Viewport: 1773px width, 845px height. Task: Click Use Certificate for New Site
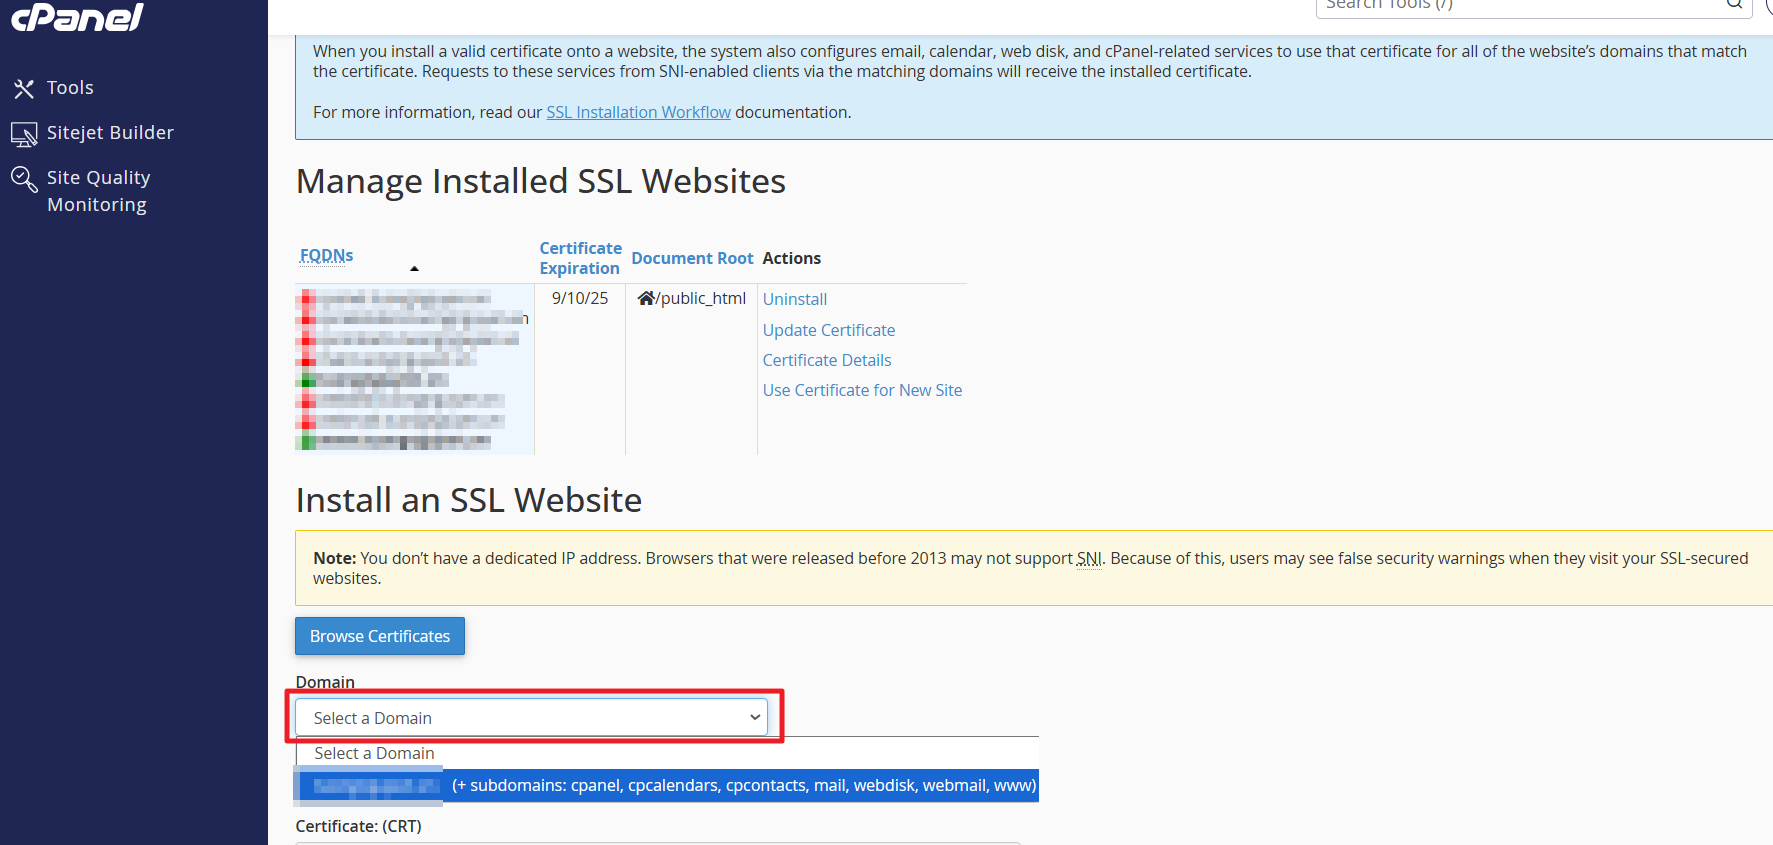(x=862, y=390)
